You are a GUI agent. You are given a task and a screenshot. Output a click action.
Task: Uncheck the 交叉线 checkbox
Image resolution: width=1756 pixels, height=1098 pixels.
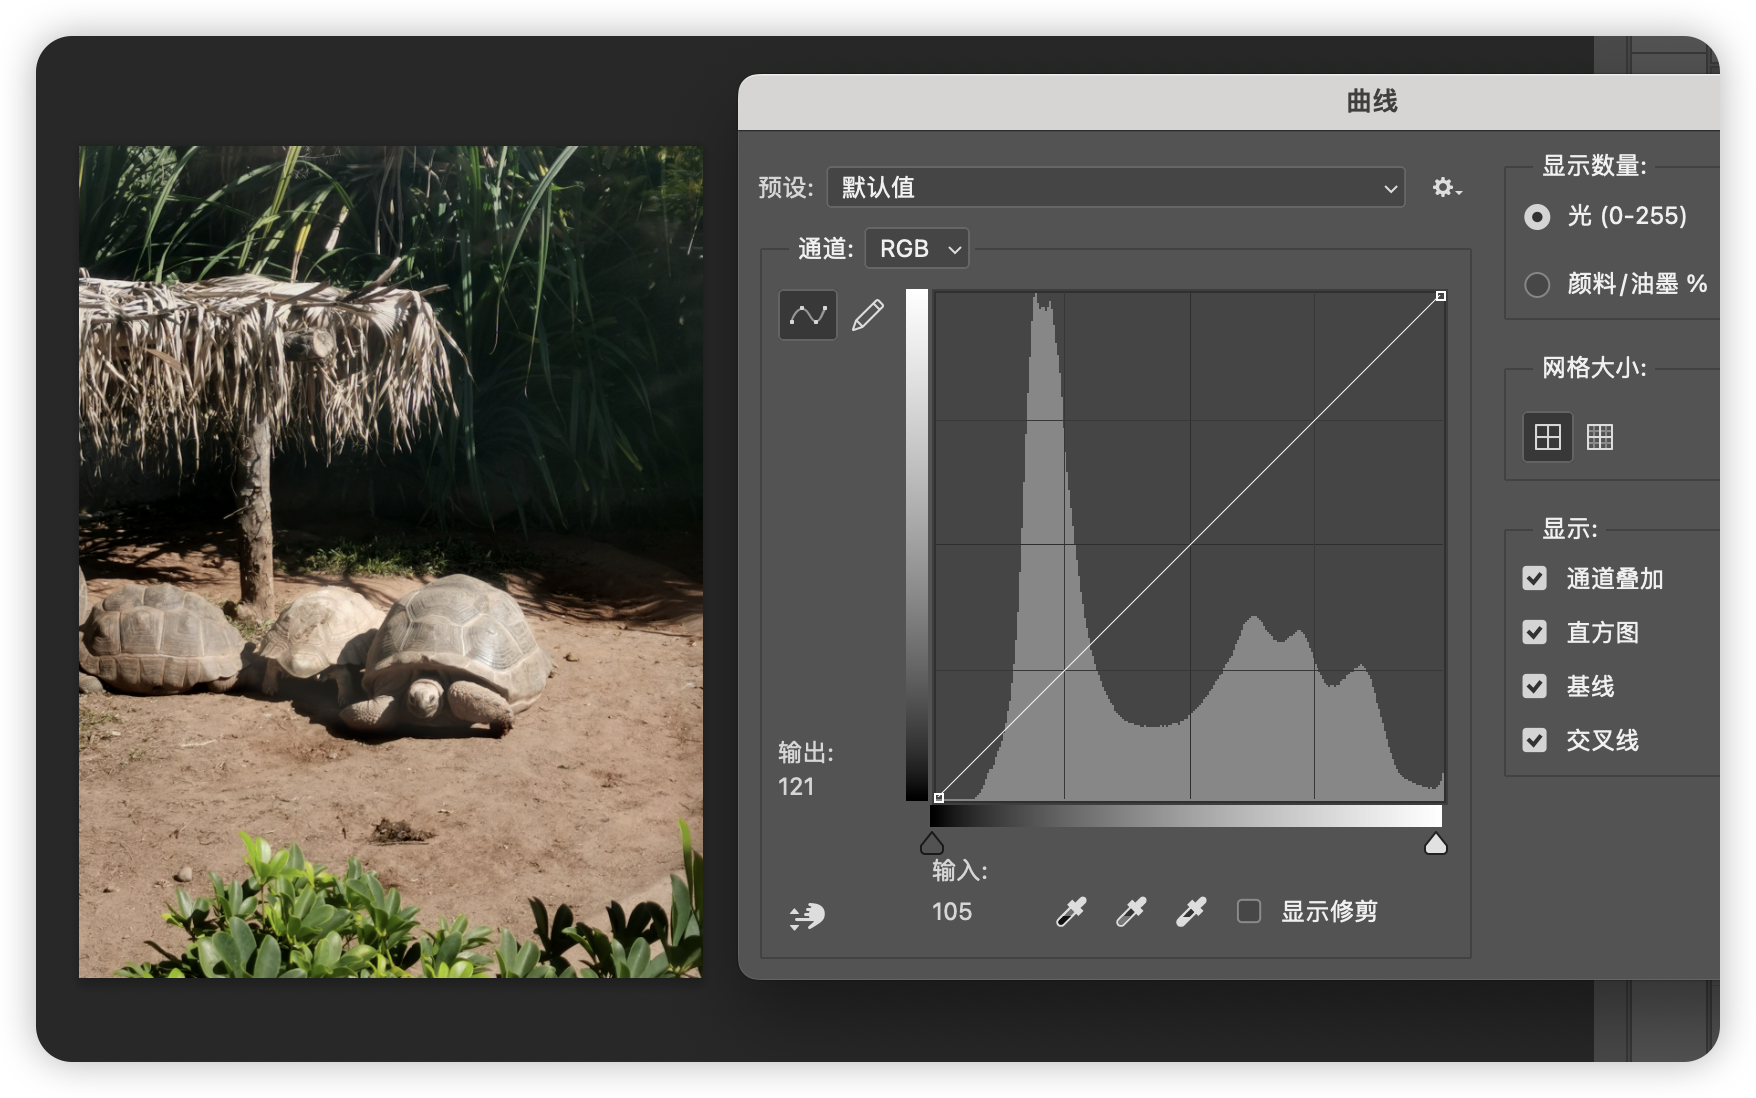[1534, 740]
